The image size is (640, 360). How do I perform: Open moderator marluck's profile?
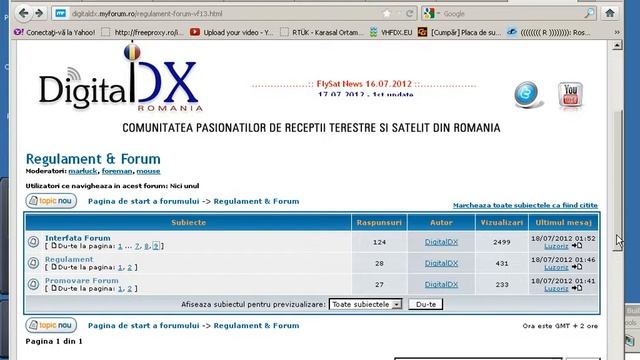[83, 171]
